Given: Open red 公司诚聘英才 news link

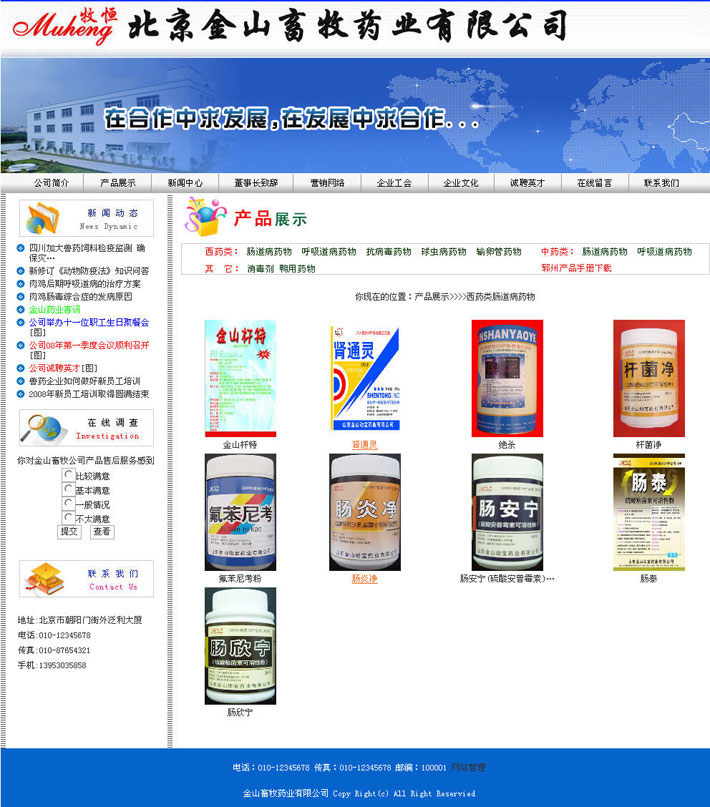Looking at the screenshot, I should [x=55, y=368].
